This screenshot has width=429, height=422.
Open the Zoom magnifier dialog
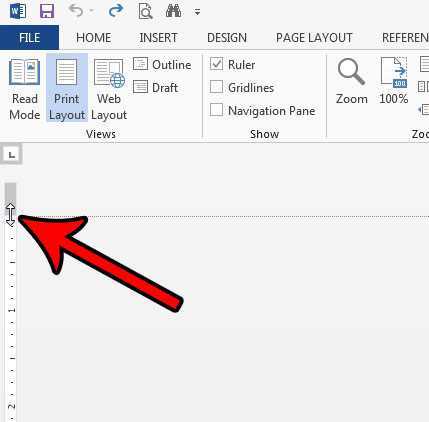351,82
